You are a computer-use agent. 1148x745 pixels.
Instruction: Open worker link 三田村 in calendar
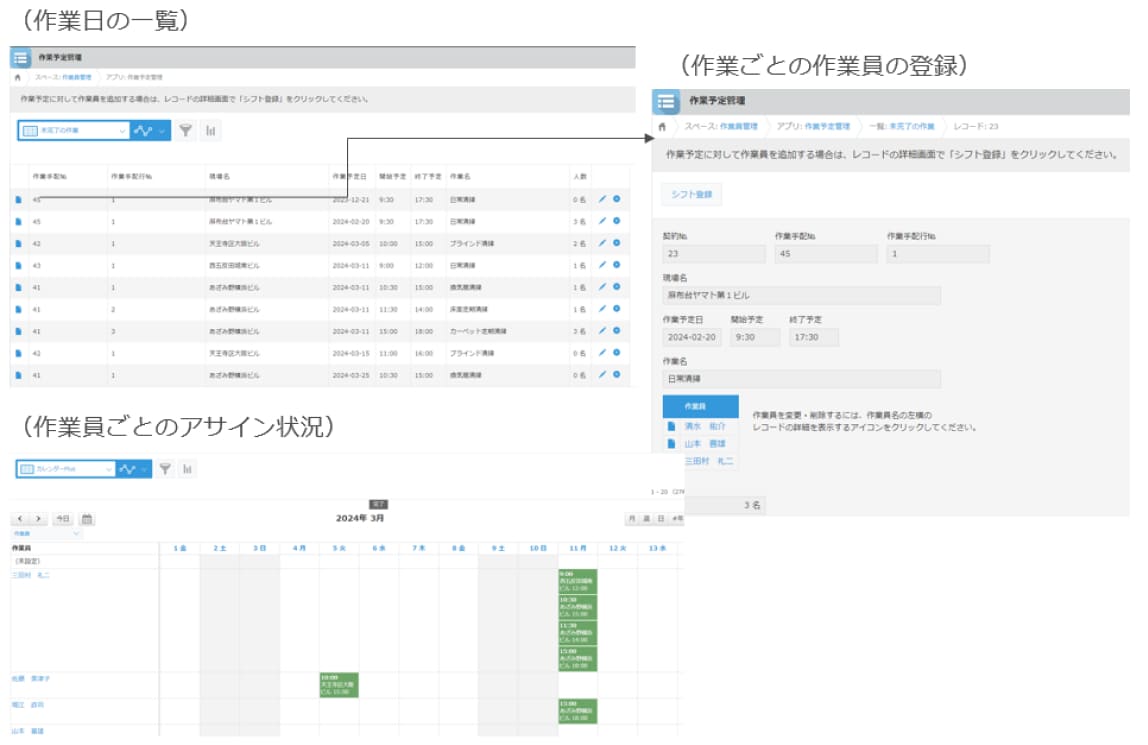coord(31,575)
